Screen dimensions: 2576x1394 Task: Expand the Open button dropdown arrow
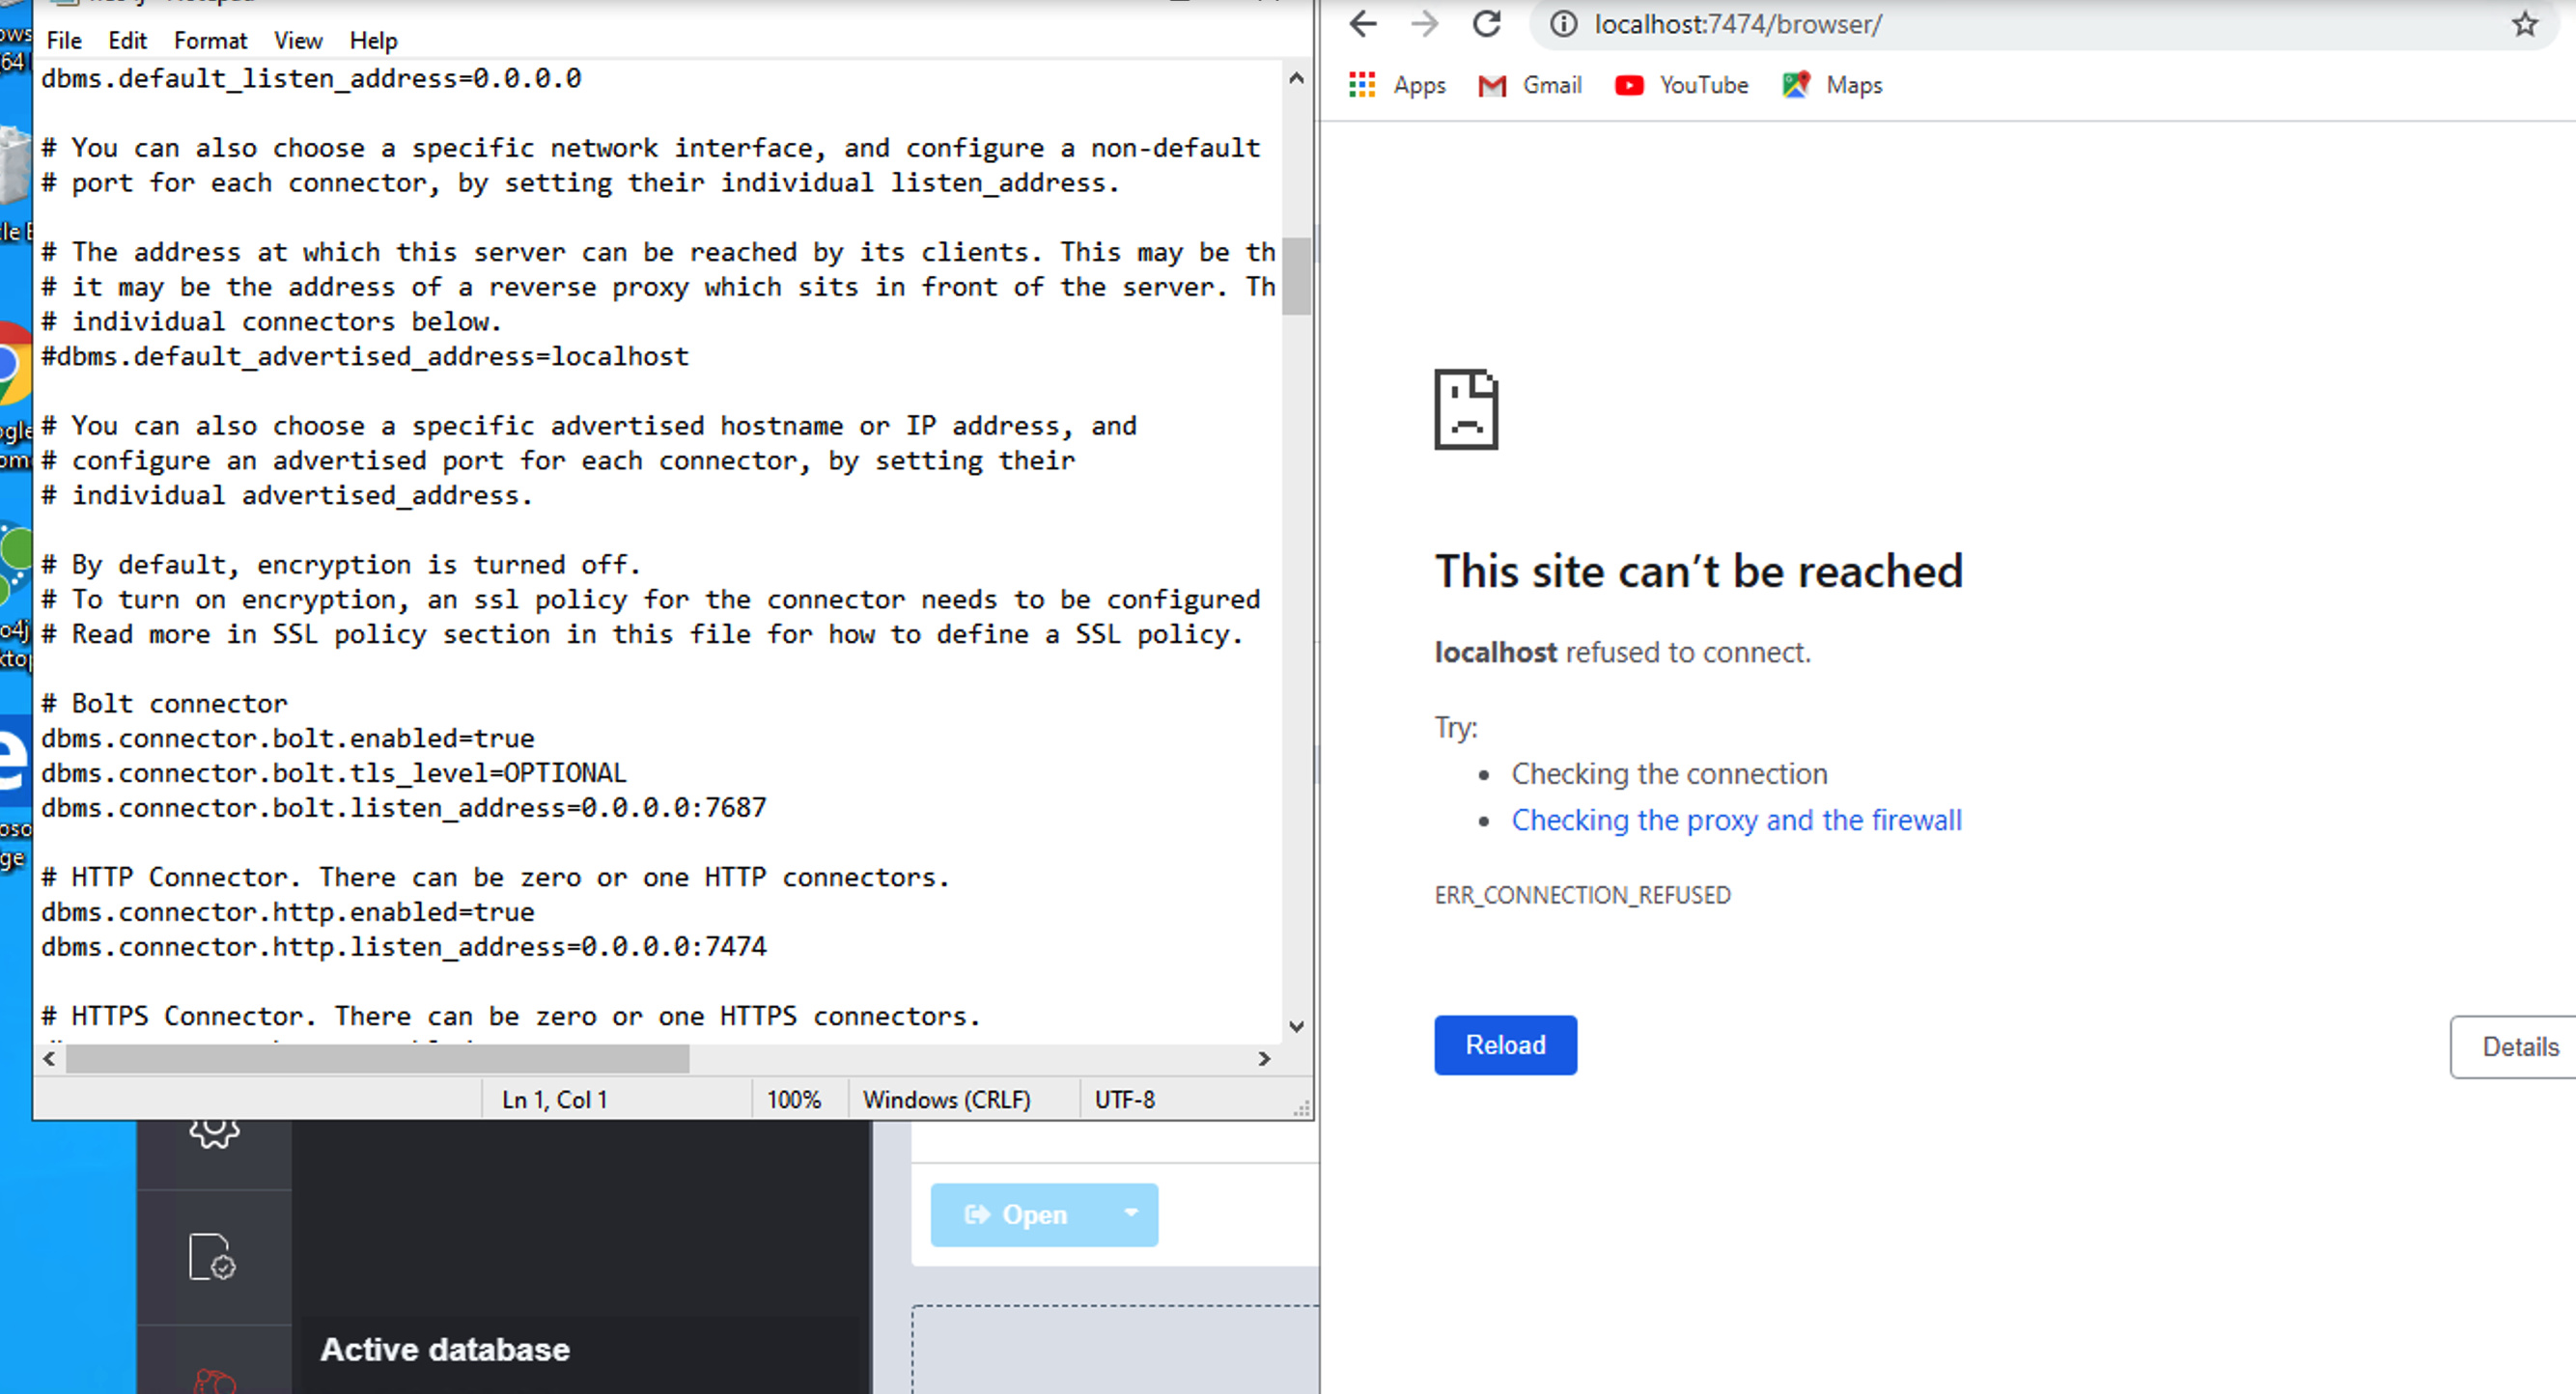click(x=1130, y=1213)
